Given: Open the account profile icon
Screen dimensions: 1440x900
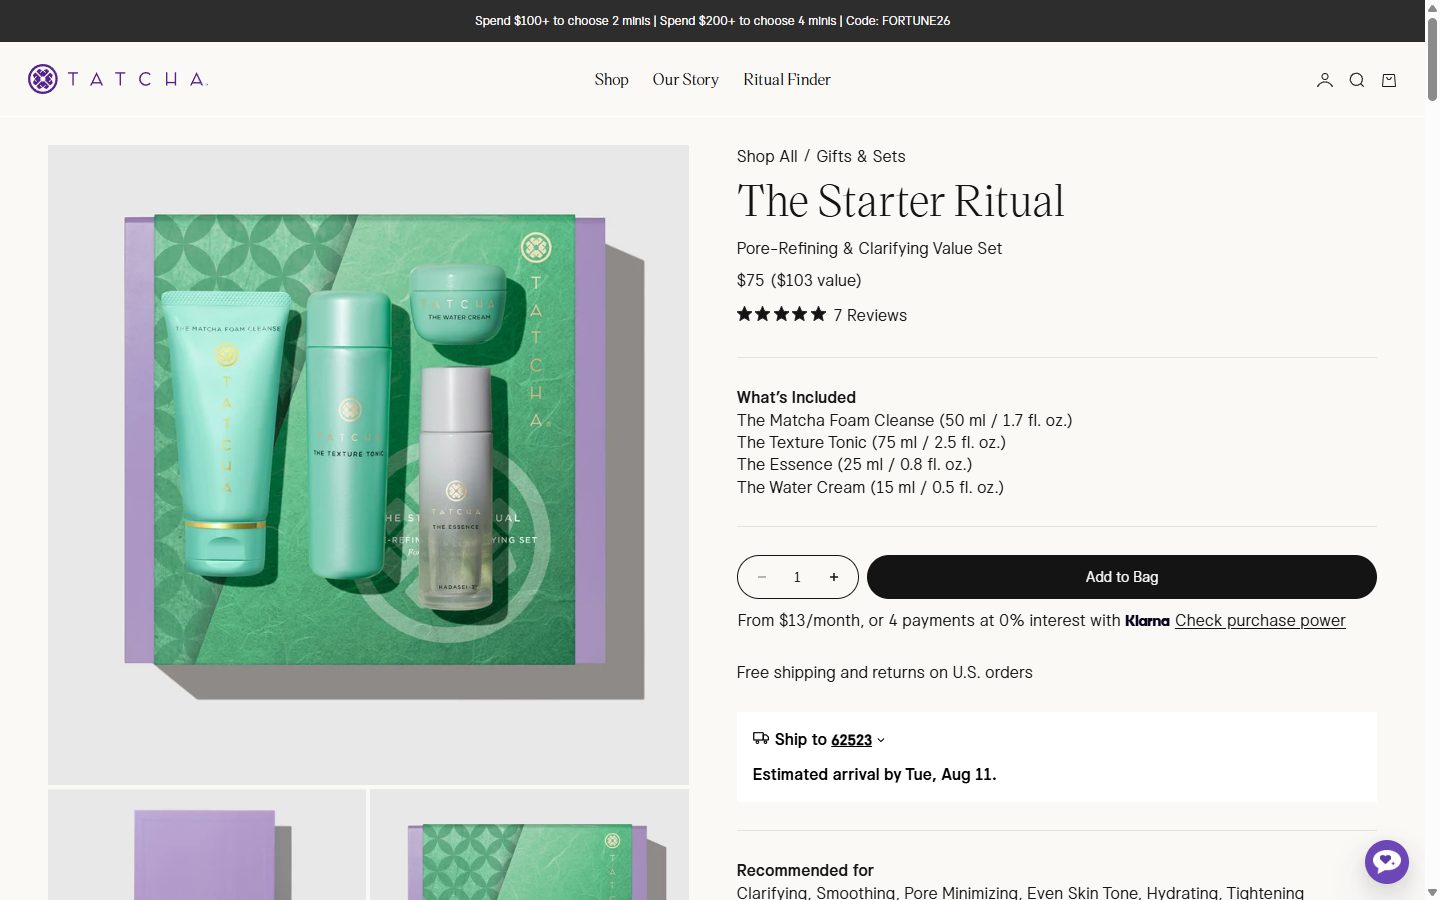Looking at the screenshot, I should pos(1324,80).
